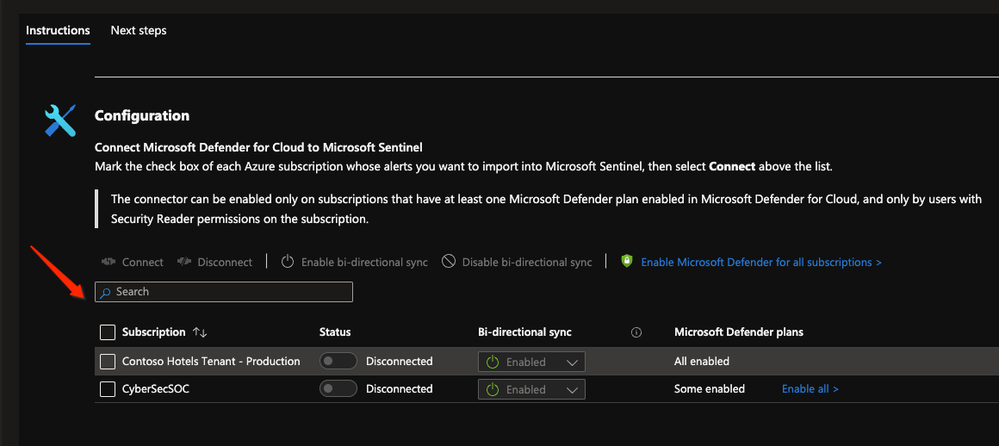Click the magnifier icon in Search box

106,292
